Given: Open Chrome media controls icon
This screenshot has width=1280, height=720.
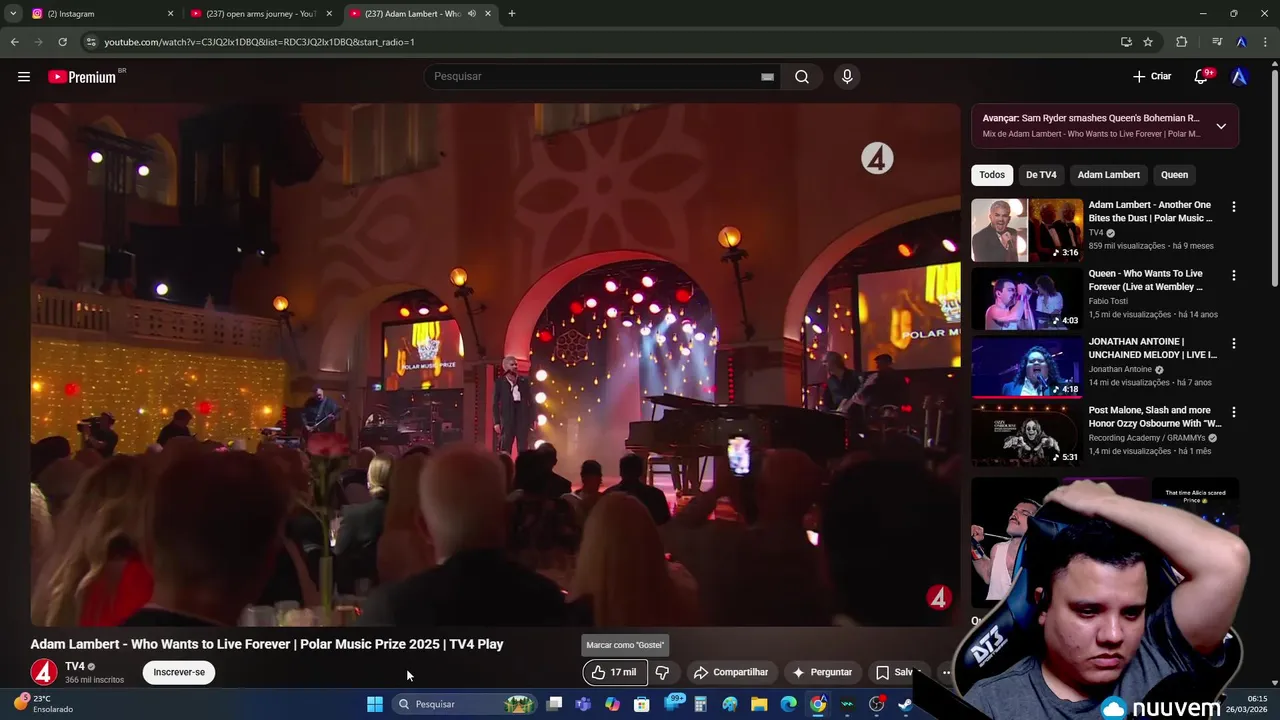Looking at the screenshot, I should pos(1217,42).
